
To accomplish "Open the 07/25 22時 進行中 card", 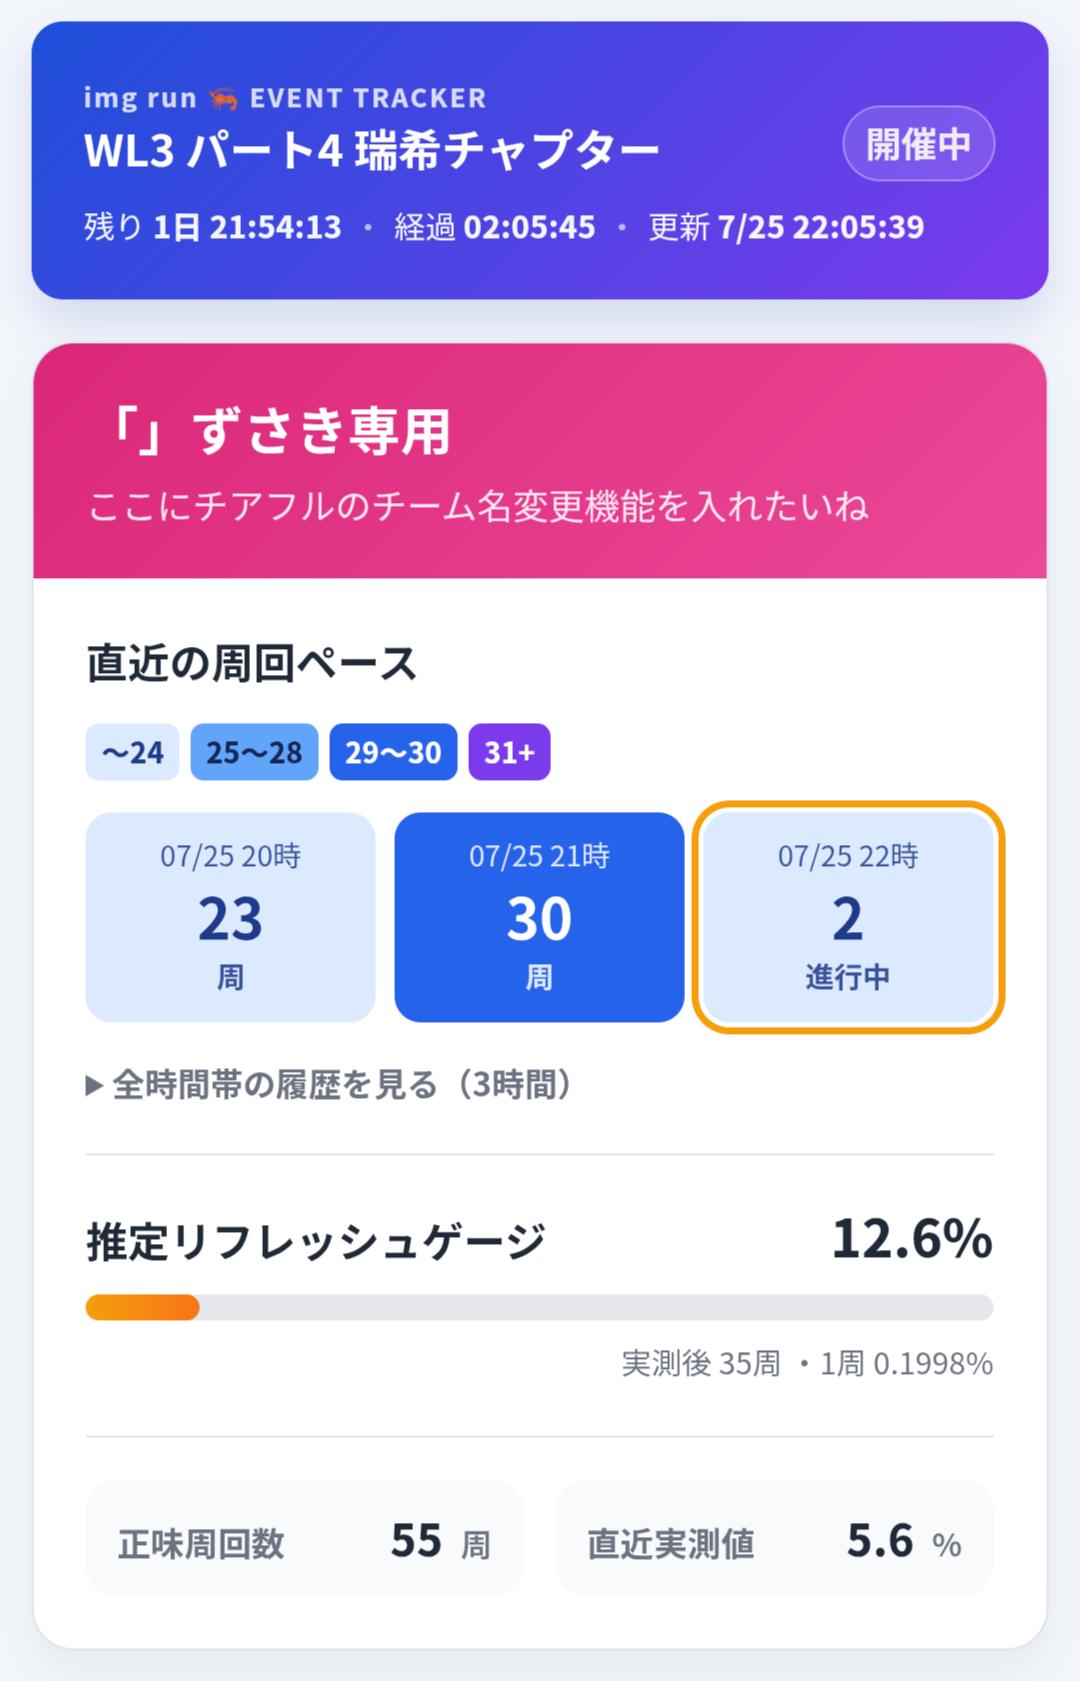I will [848, 917].
